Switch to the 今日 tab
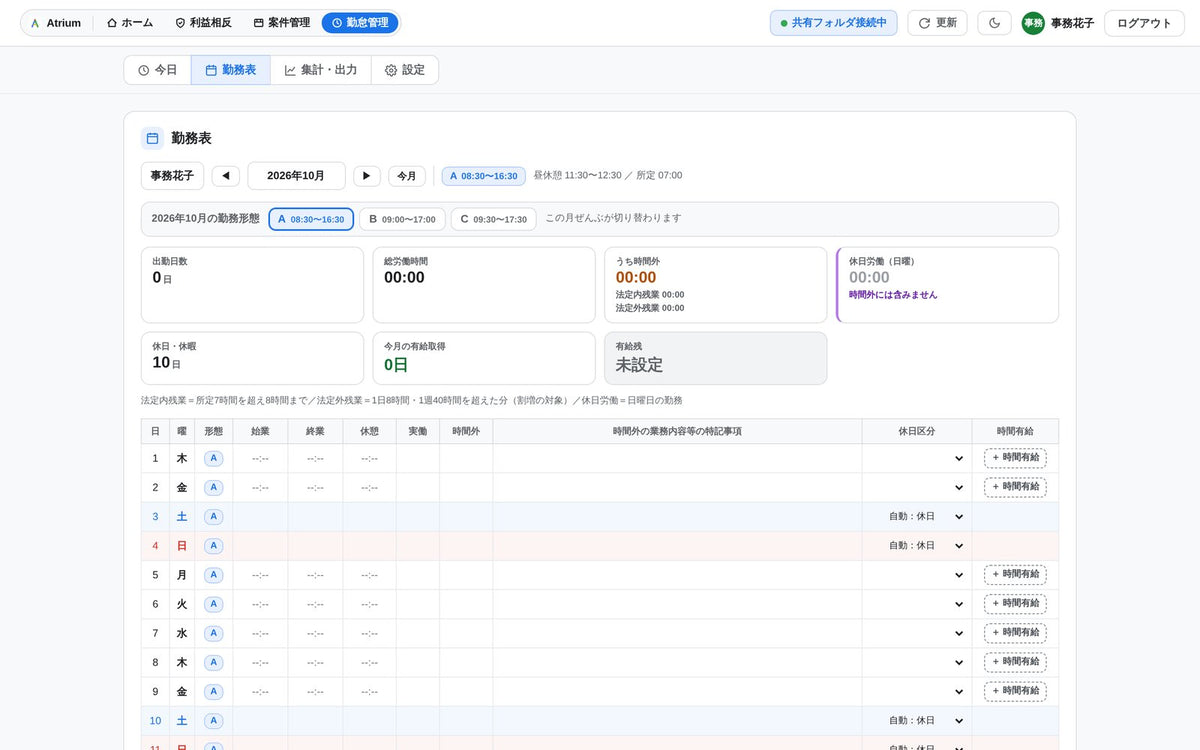Image resolution: width=1200 pixels, height=750 pixels. [x=158, y=70]
